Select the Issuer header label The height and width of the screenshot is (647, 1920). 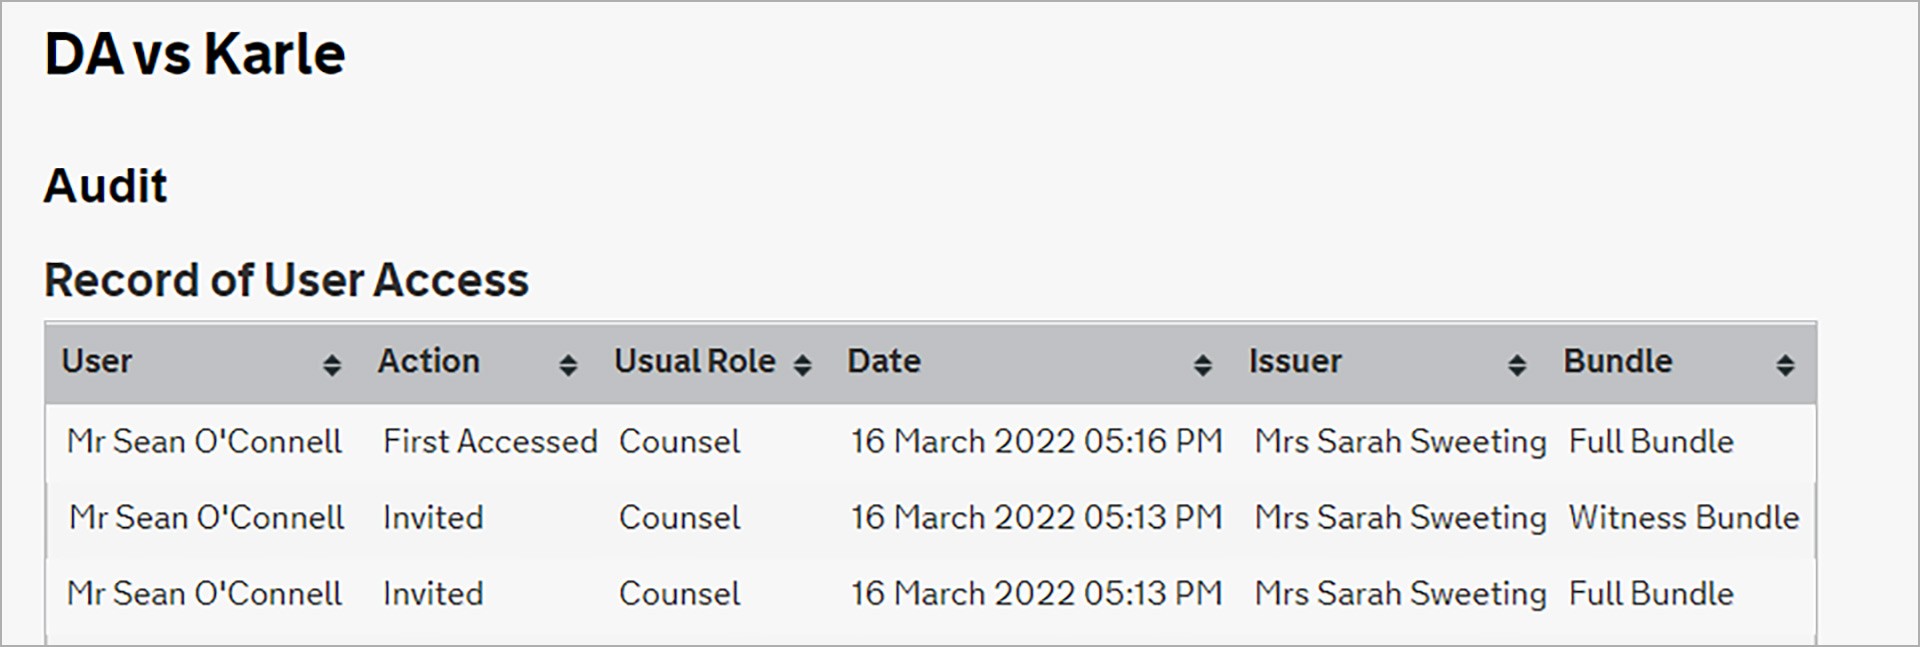(x=1295, y=361)
